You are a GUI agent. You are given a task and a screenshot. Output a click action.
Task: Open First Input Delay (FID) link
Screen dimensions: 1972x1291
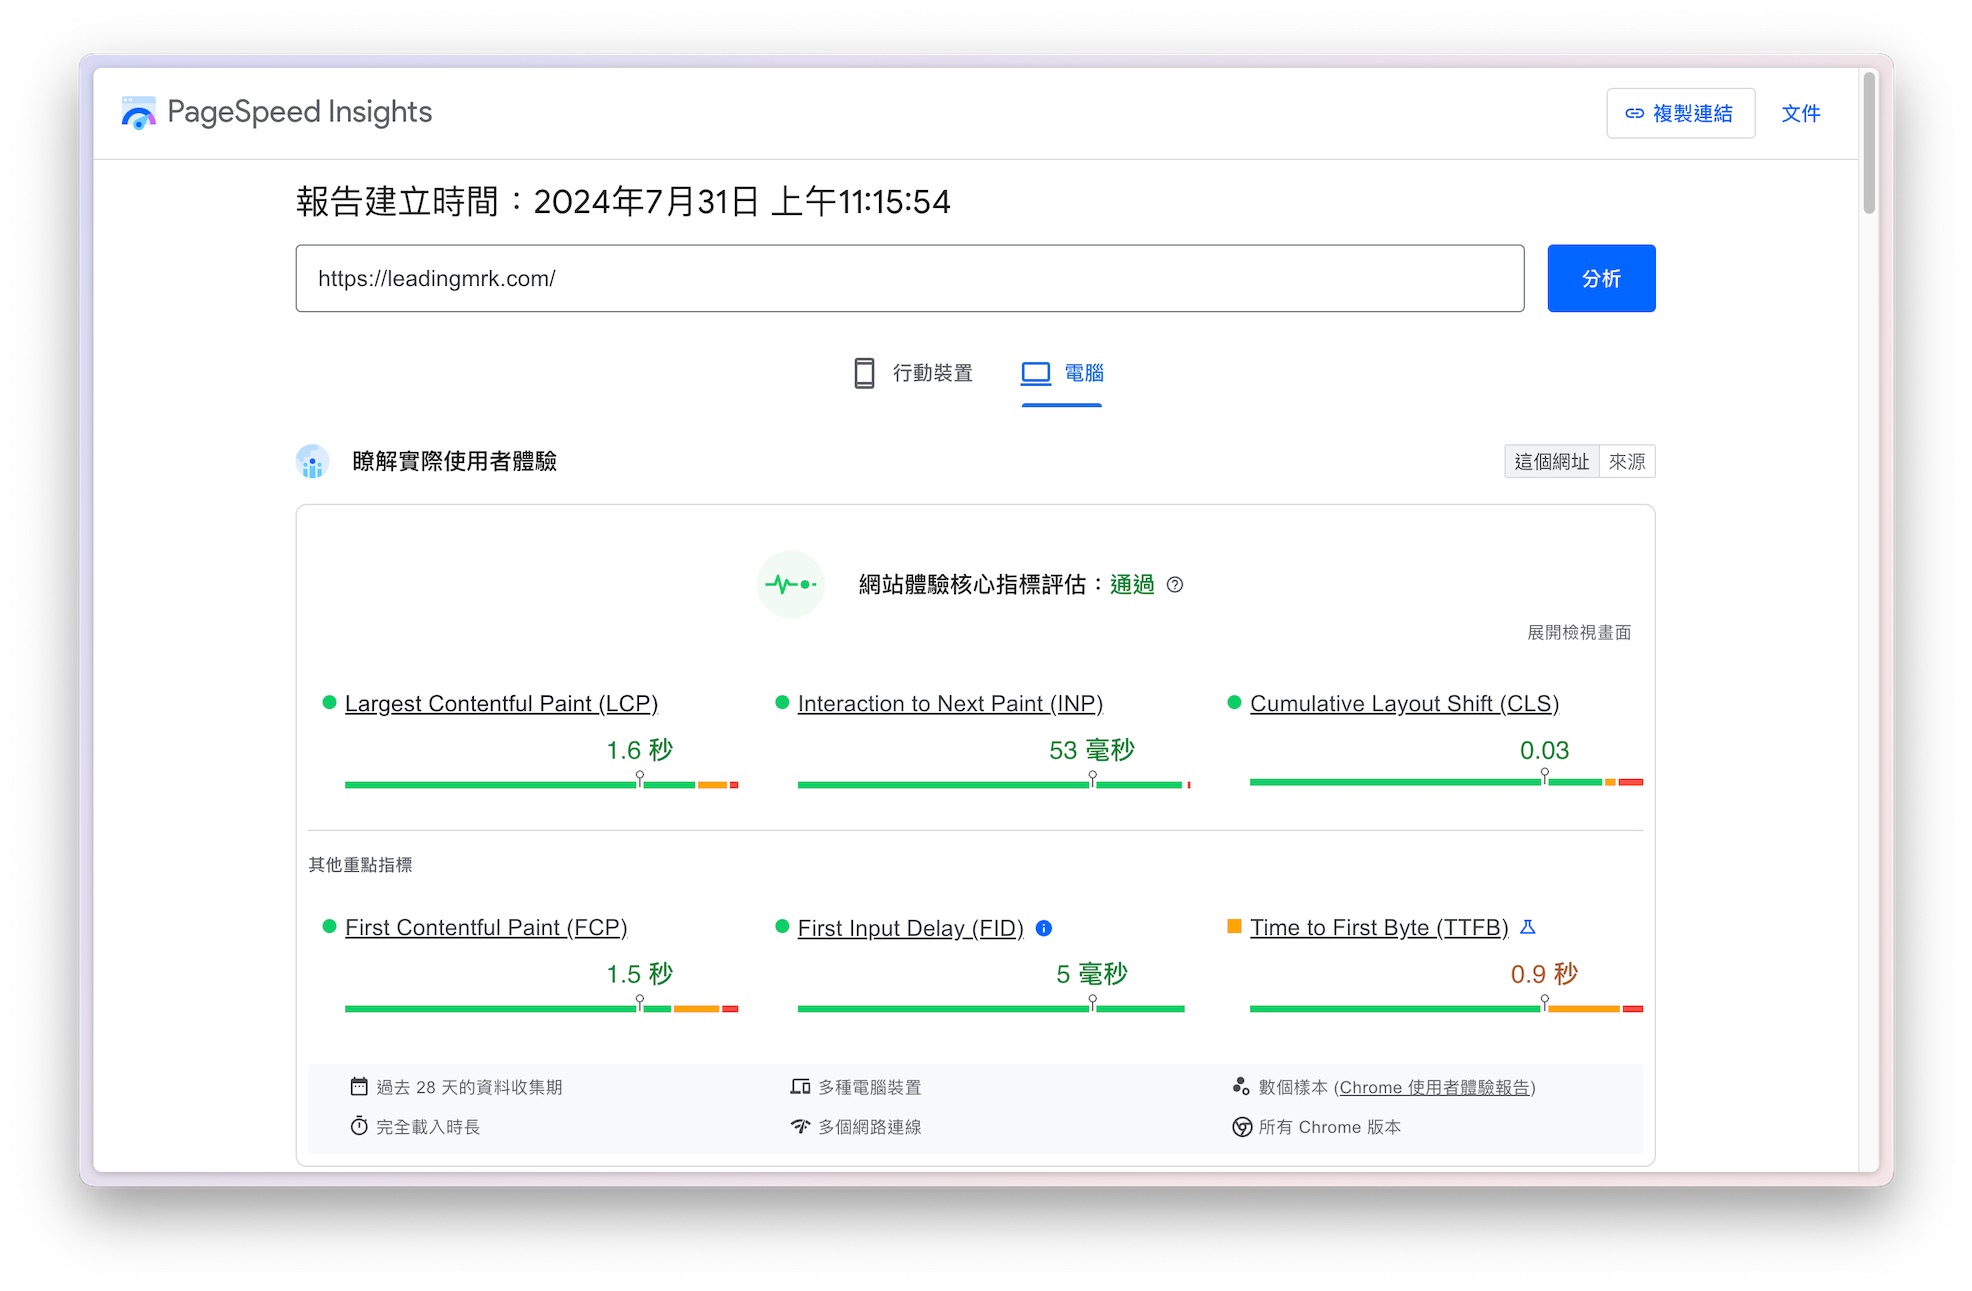coord(910,927)
